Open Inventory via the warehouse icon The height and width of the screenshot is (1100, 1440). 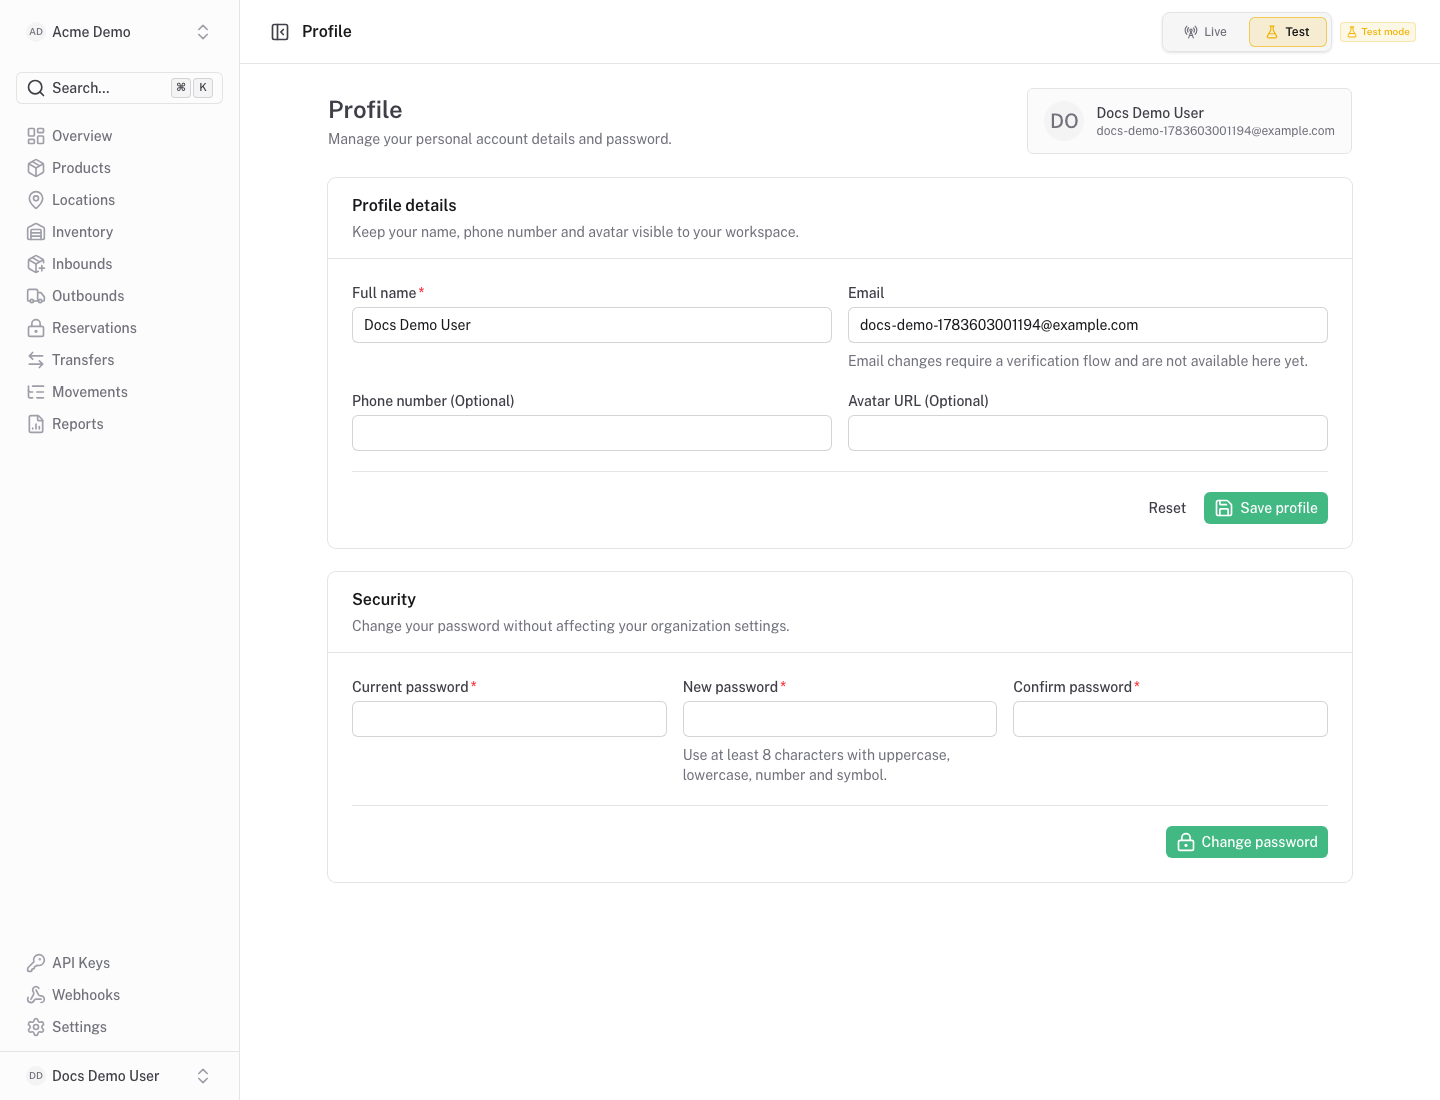tap(36, 232)
